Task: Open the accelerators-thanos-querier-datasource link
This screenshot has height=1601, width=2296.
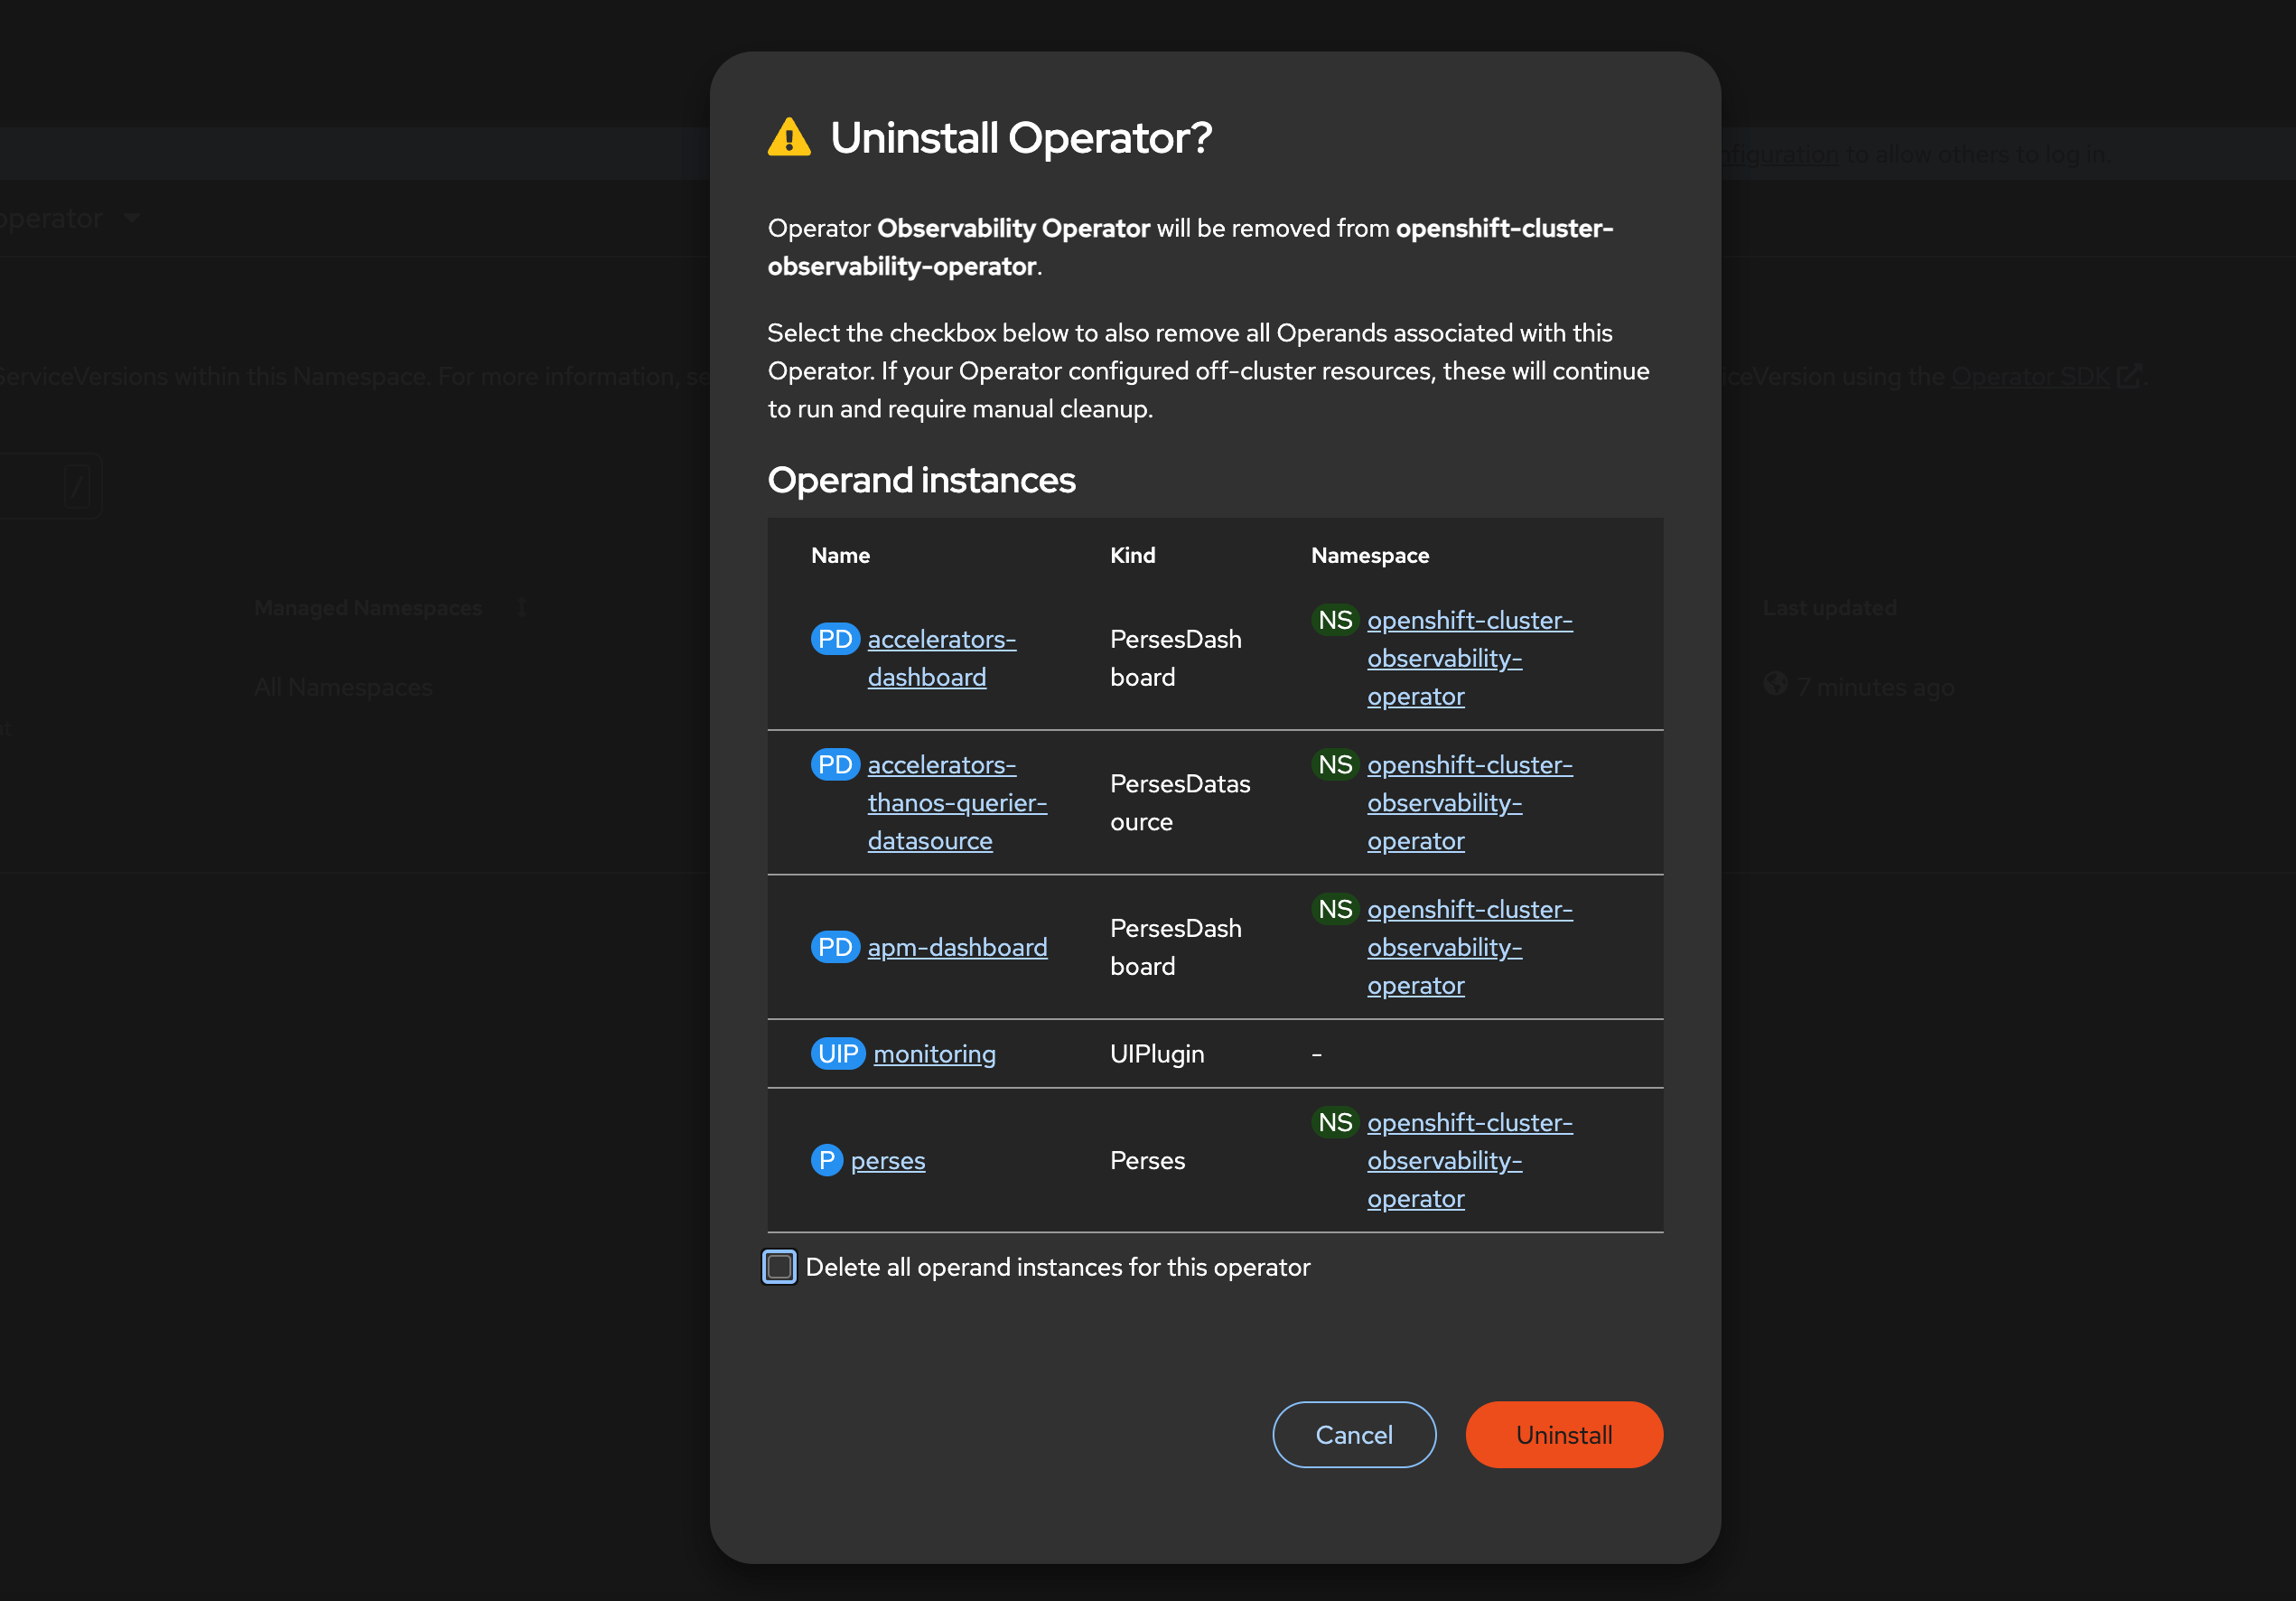Action: click(956, 803)
